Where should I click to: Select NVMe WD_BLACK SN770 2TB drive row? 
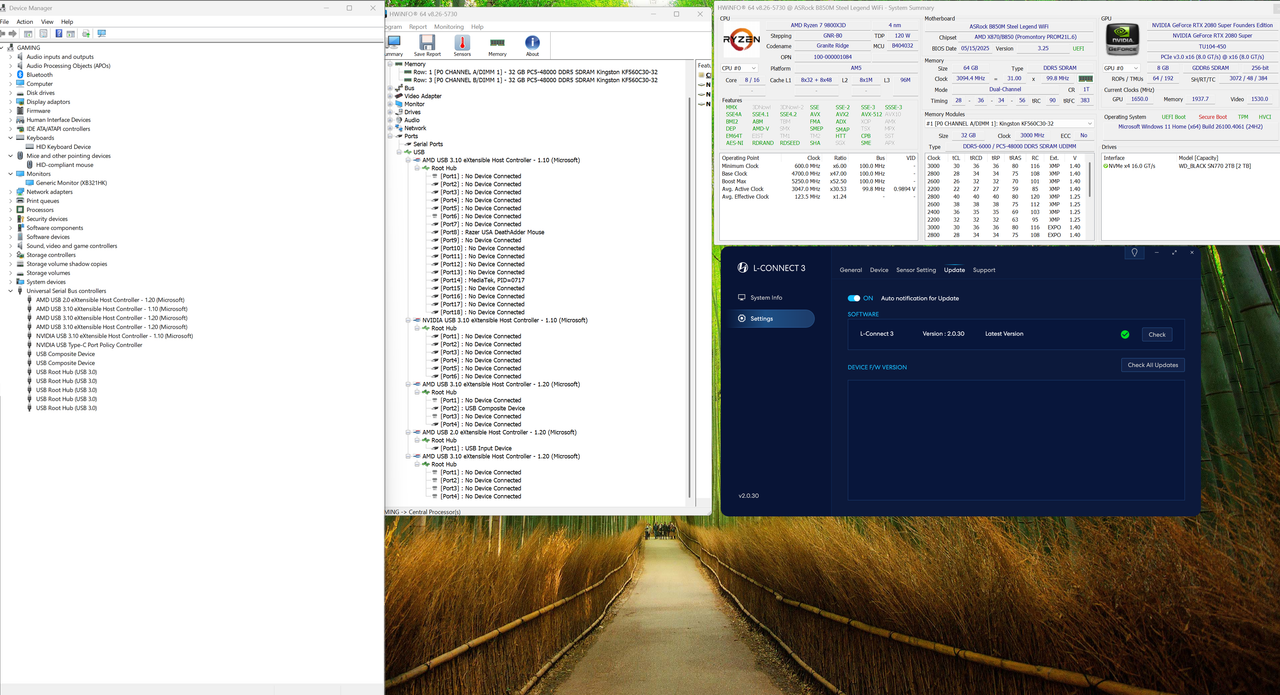click(1188, 166)
